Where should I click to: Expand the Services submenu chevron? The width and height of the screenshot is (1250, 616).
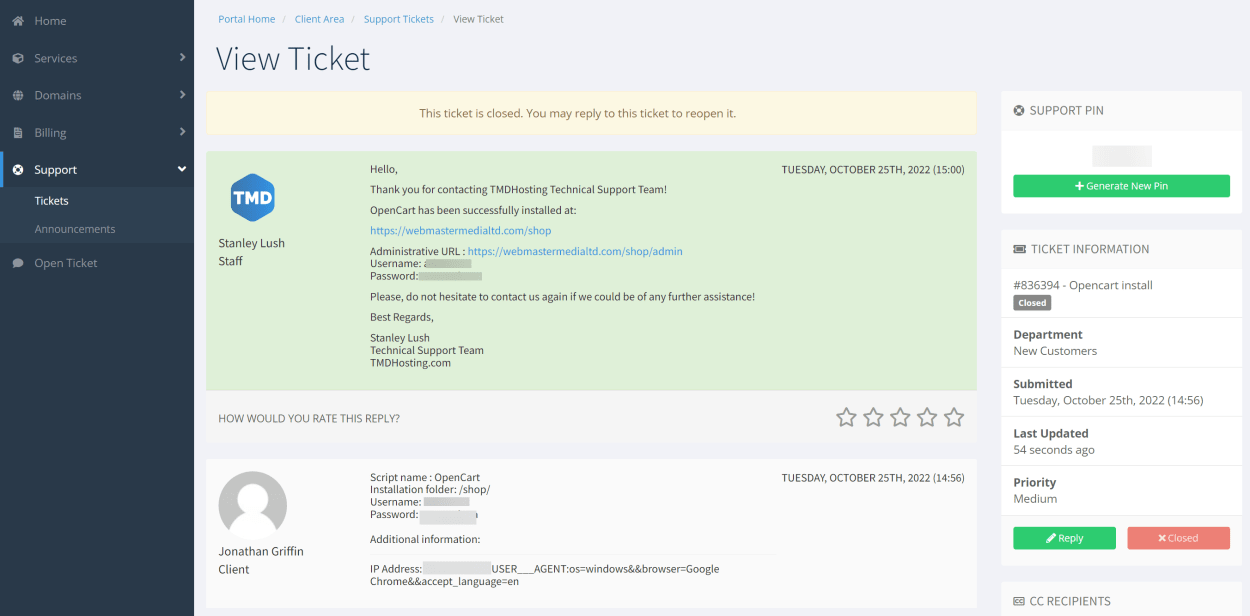coord(182,58)
